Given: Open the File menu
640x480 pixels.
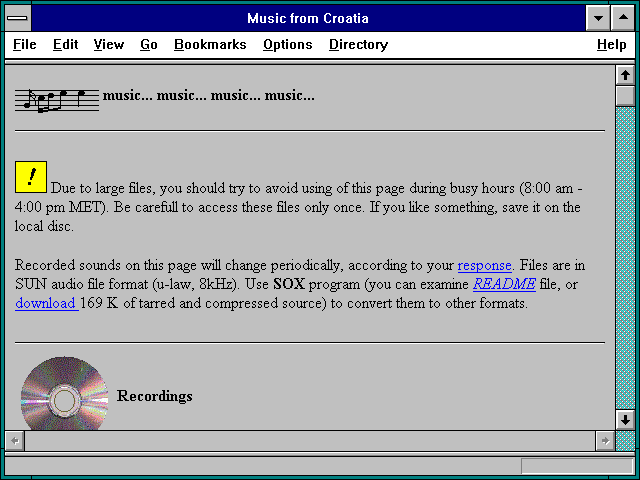Looking at the screenshot, I should point(24,44).
